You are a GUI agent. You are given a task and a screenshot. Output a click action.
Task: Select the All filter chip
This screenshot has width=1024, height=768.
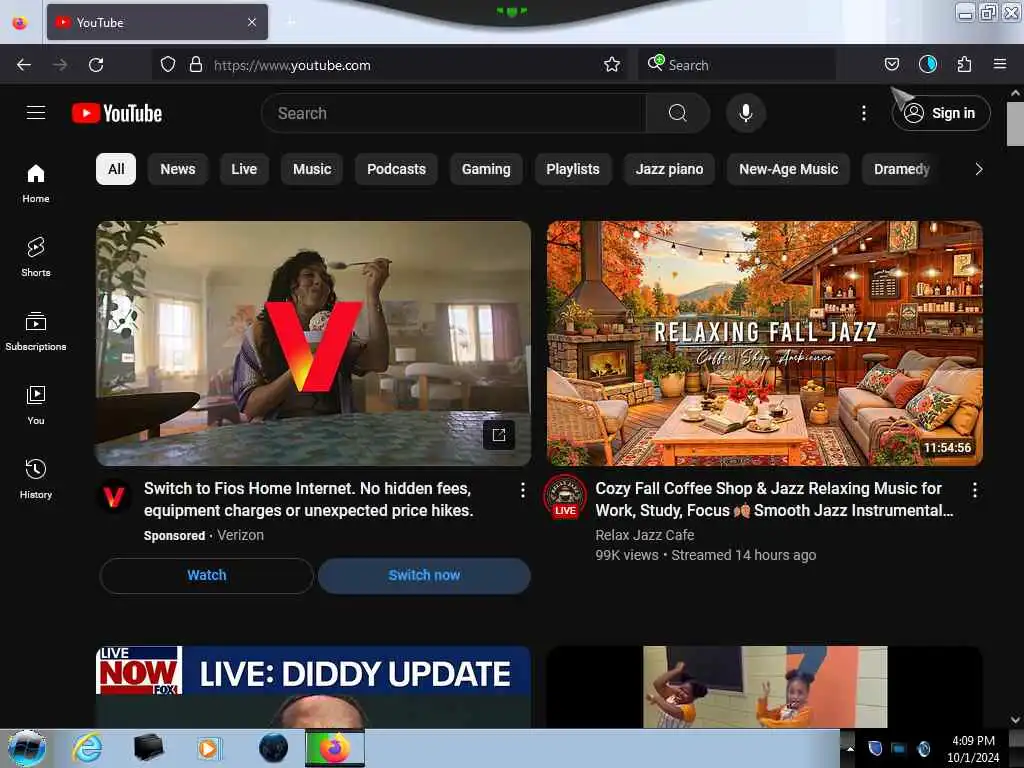coord(116,169)
